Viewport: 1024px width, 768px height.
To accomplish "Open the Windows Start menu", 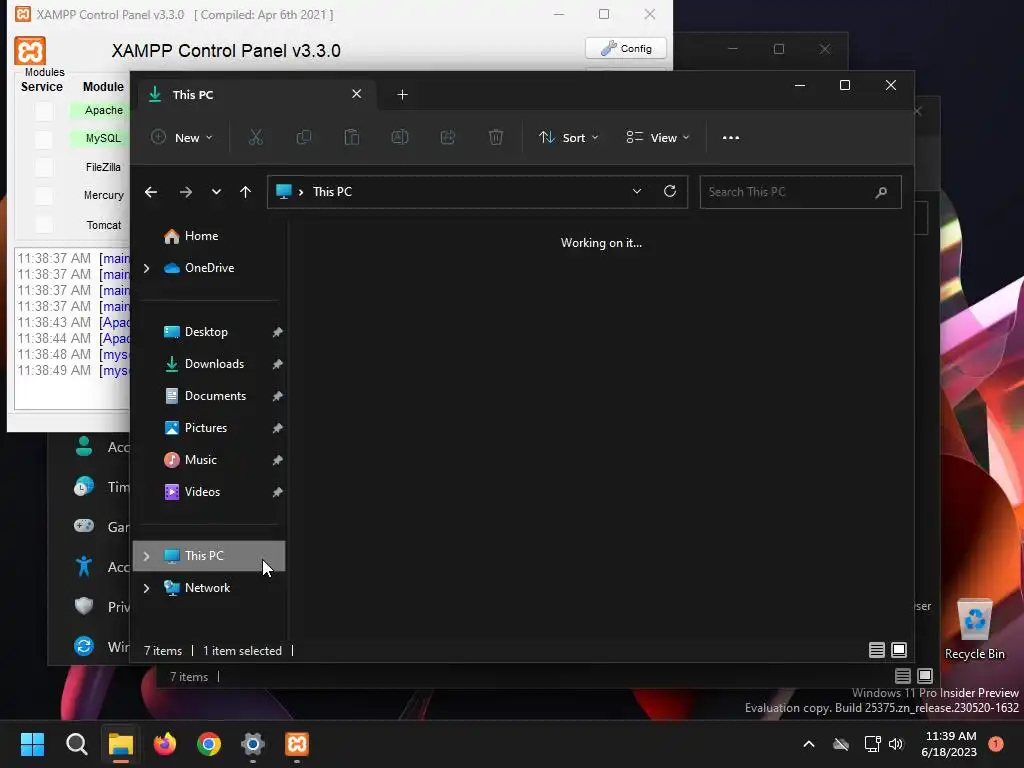I will coord(32,744).
